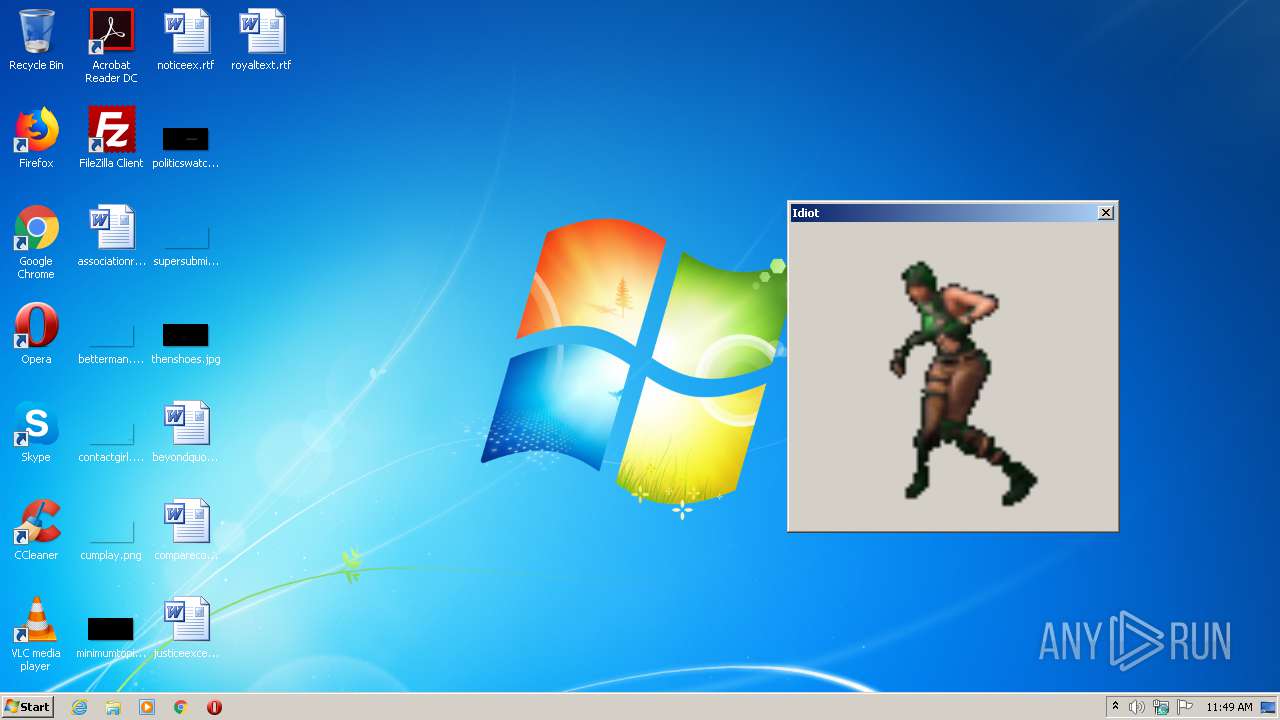Select the cumplay.png image file
The image size is (1280, 720).
pos(111,538)
